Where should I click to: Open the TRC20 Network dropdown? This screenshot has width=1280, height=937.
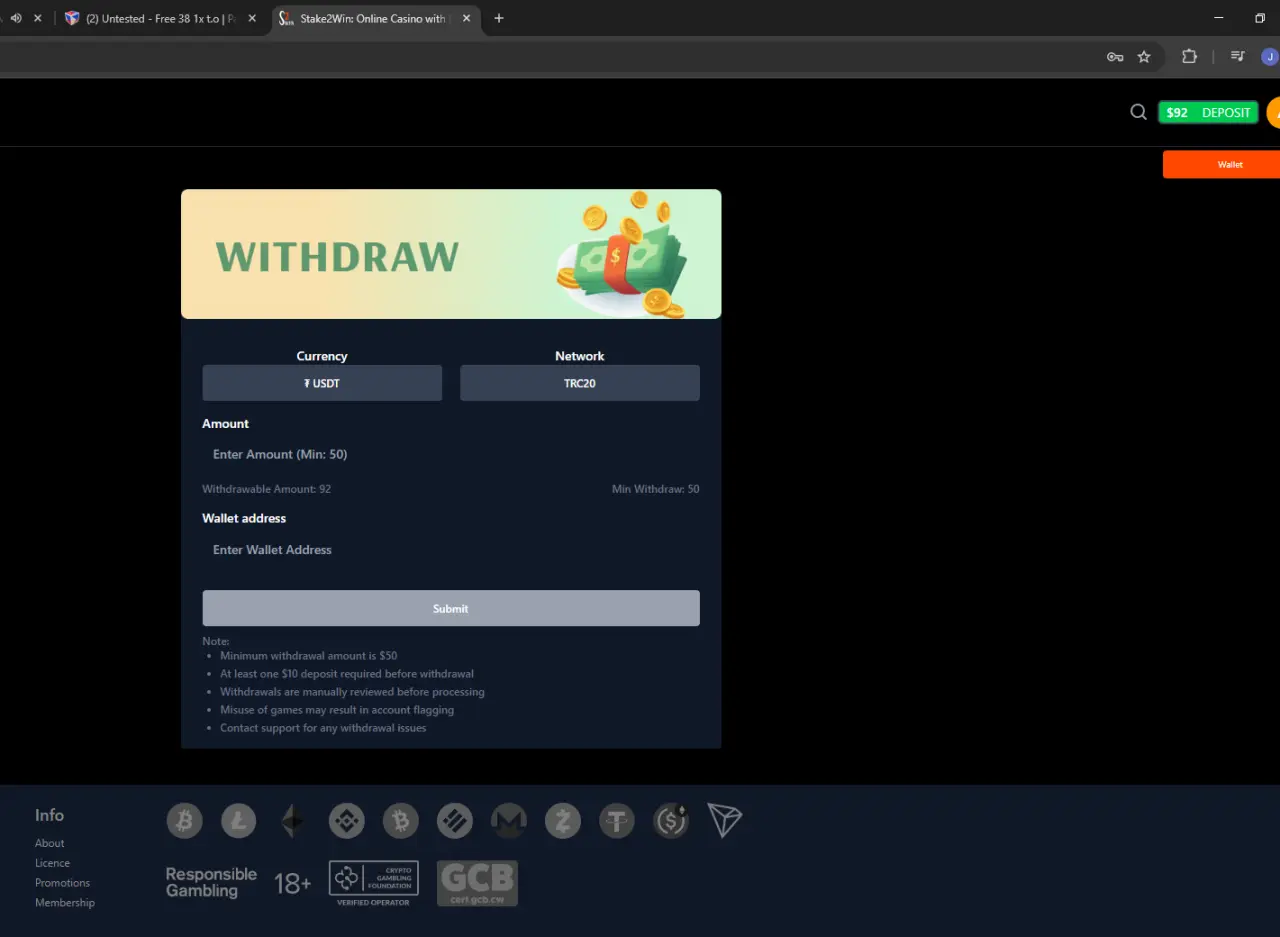point(580,383)
